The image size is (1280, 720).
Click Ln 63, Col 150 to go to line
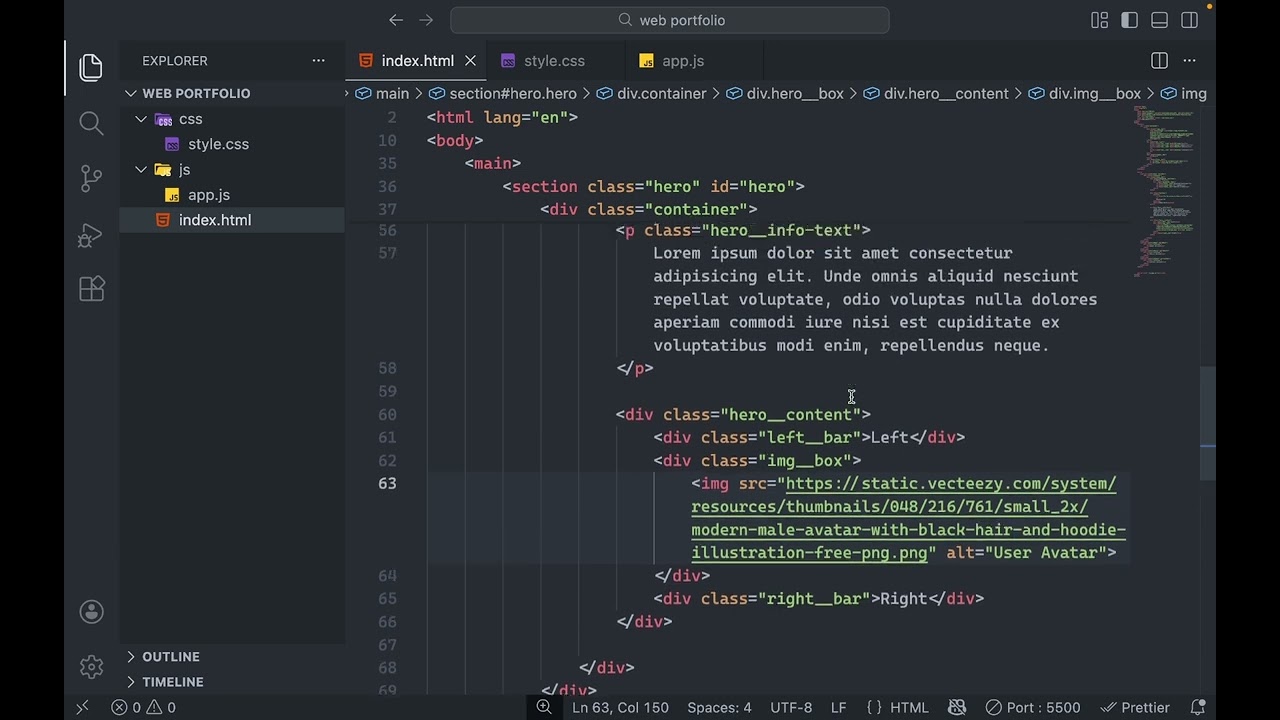coord(620,707)
